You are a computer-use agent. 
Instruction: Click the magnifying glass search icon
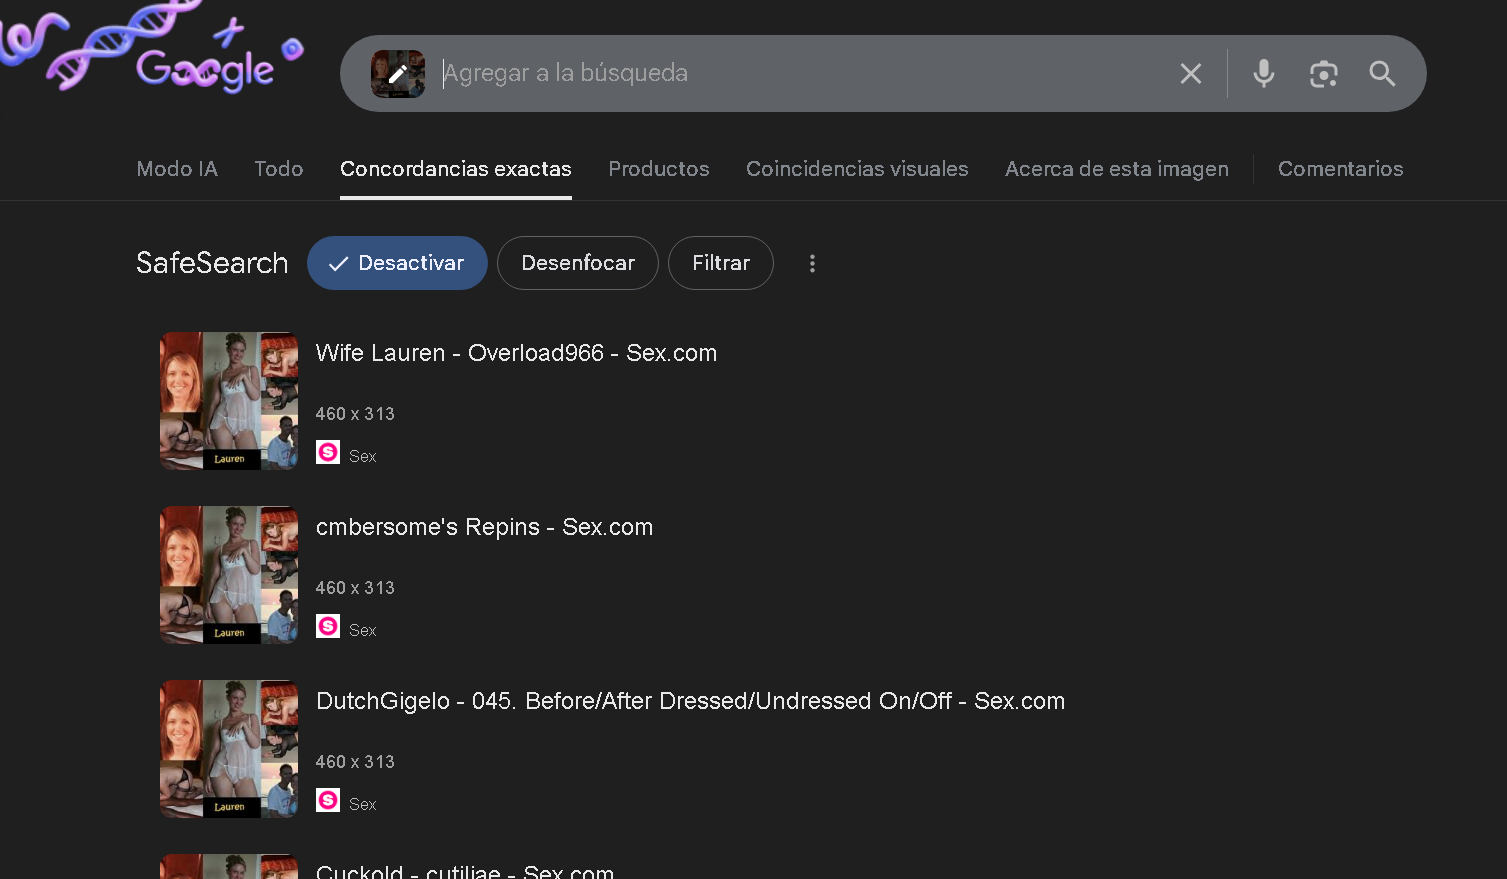pyautogui.click(x=1382, y=74)
